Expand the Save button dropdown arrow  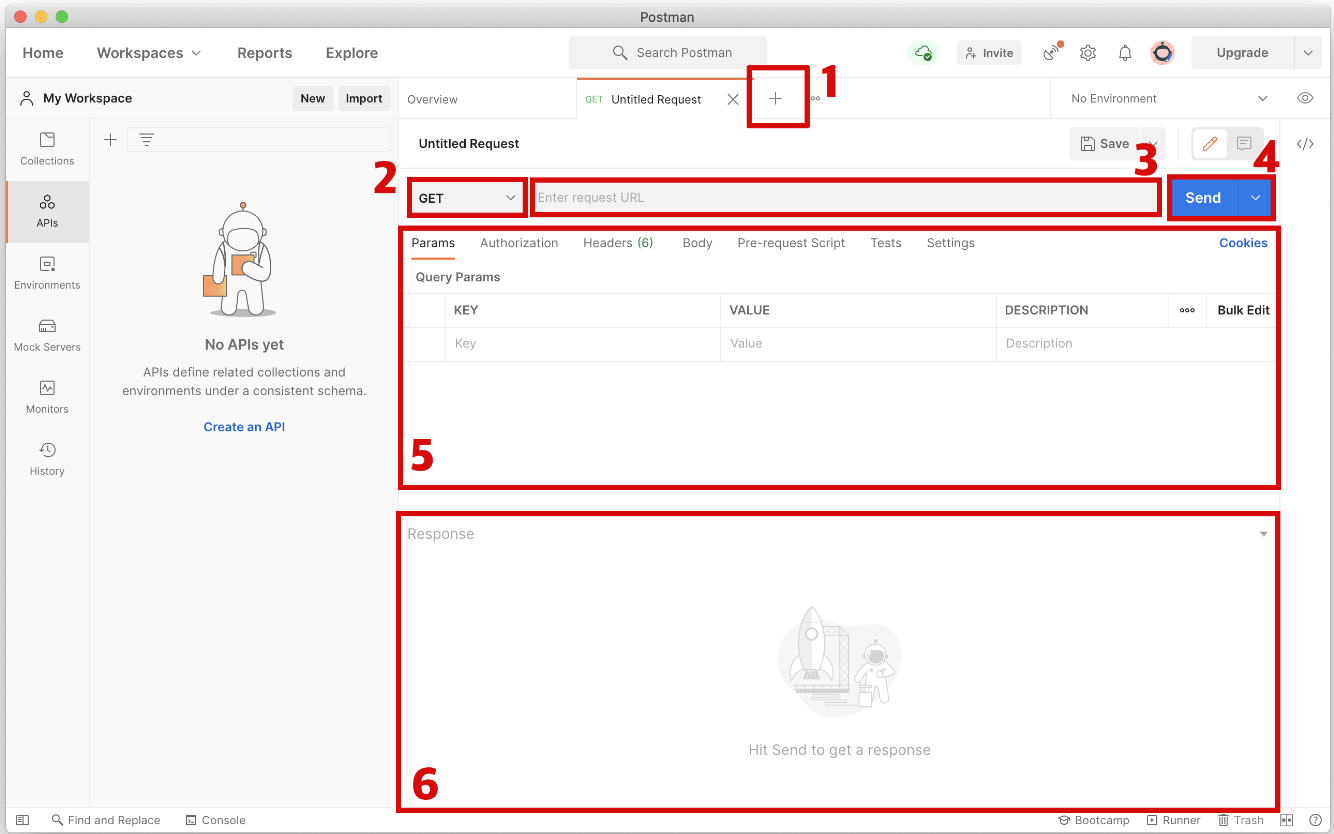click(x=1151, y=144)
